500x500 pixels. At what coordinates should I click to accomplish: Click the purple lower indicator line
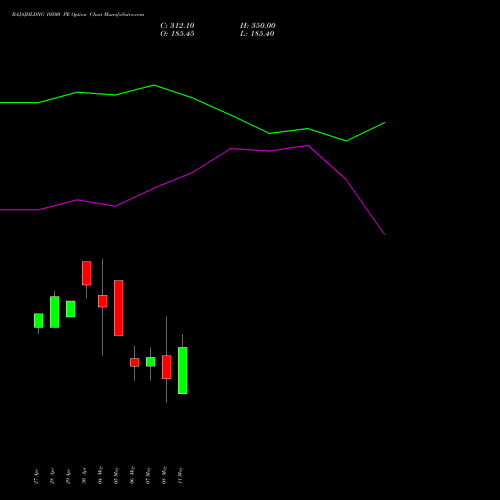(192, 172)
